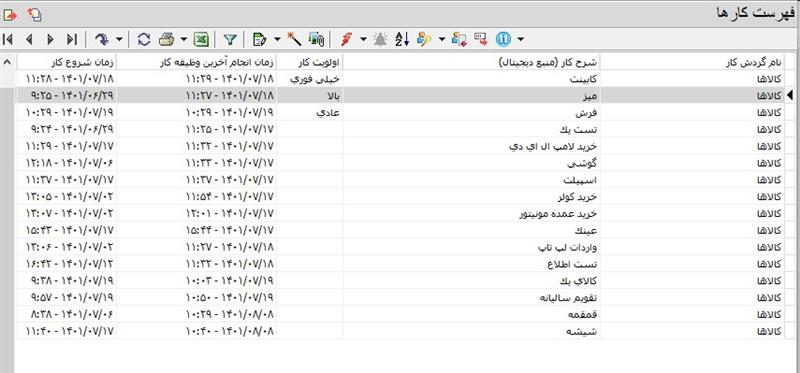This screenshot has height=373, width=800.
Task: Click priority cell خيلي فوري
Action: click(x=310, y=79)
